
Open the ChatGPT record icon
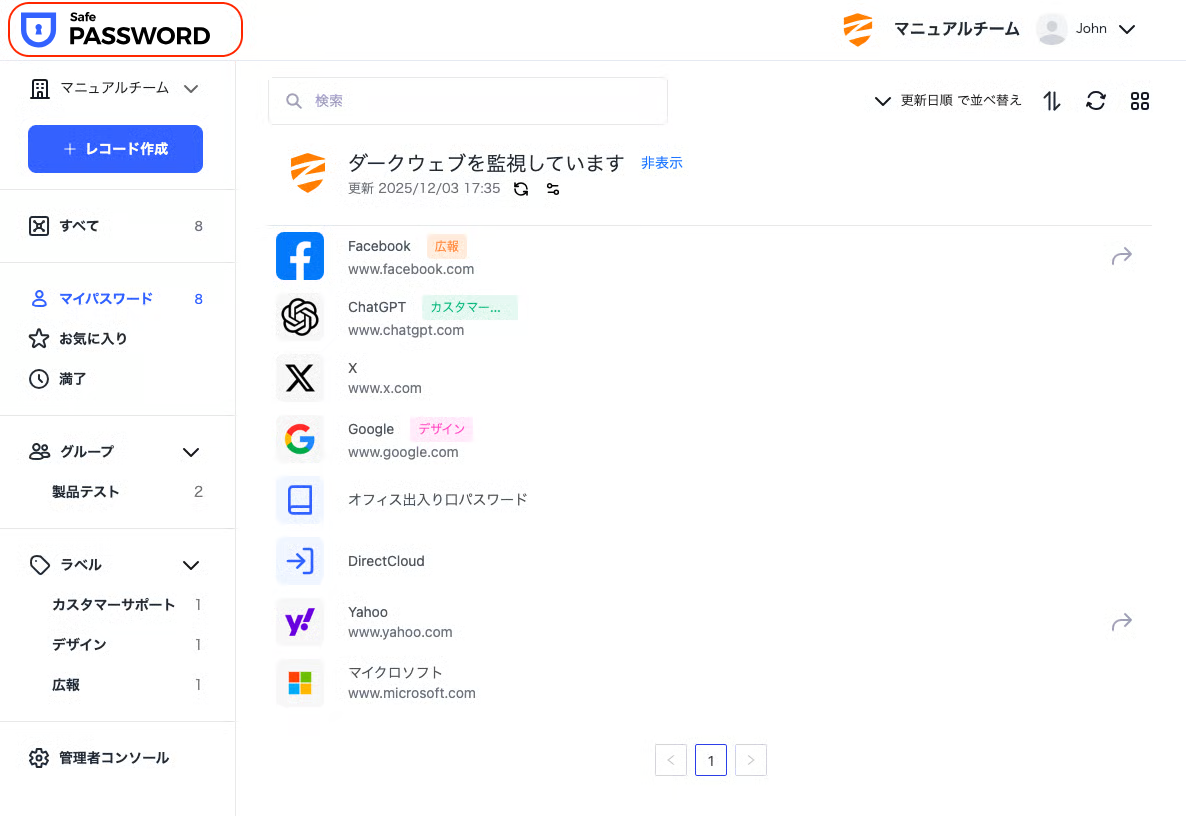pyautogui.click(x=300, y=318)
